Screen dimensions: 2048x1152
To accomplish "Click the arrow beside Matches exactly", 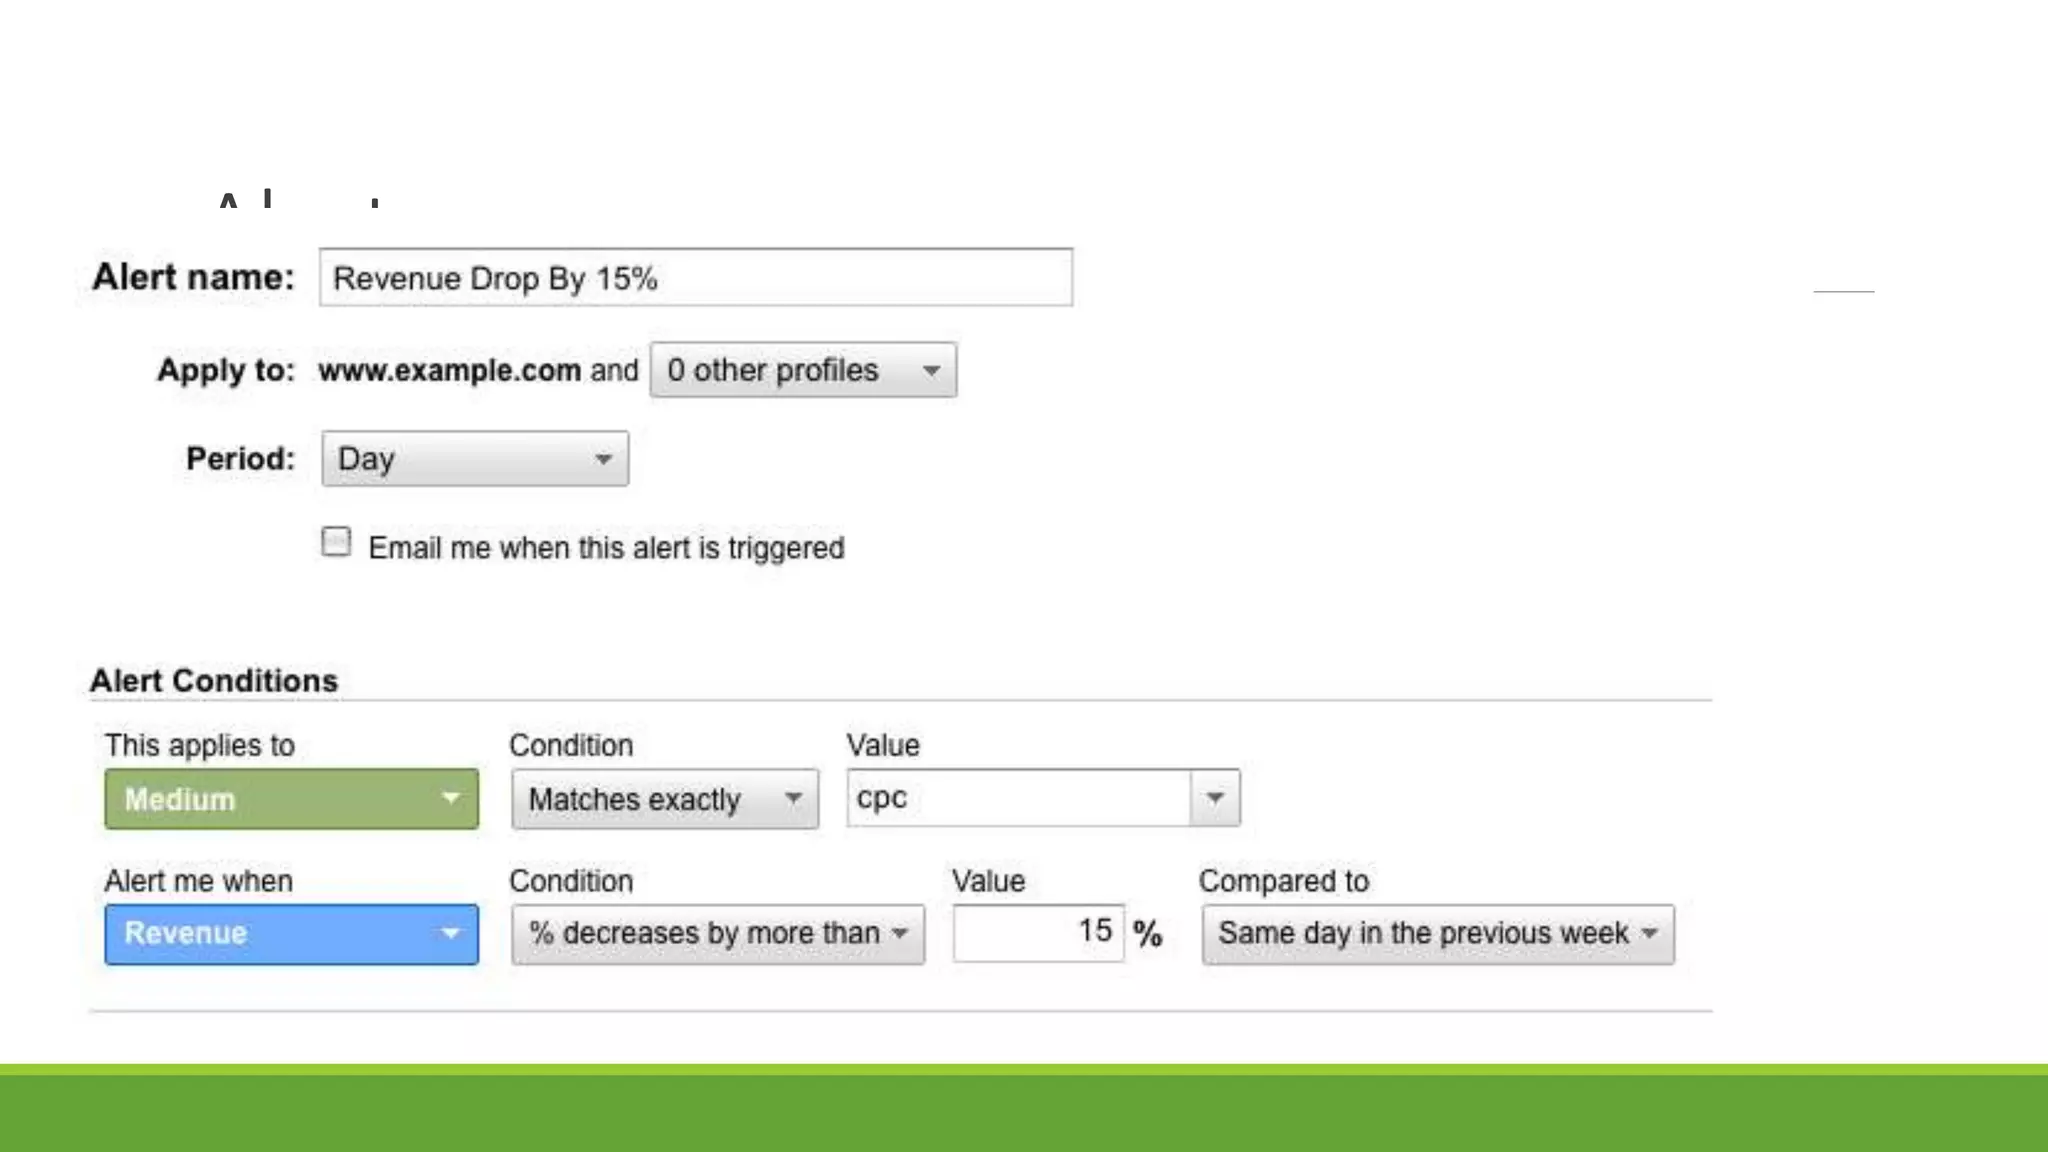I will pyautogui.click(x=793, y=798).
